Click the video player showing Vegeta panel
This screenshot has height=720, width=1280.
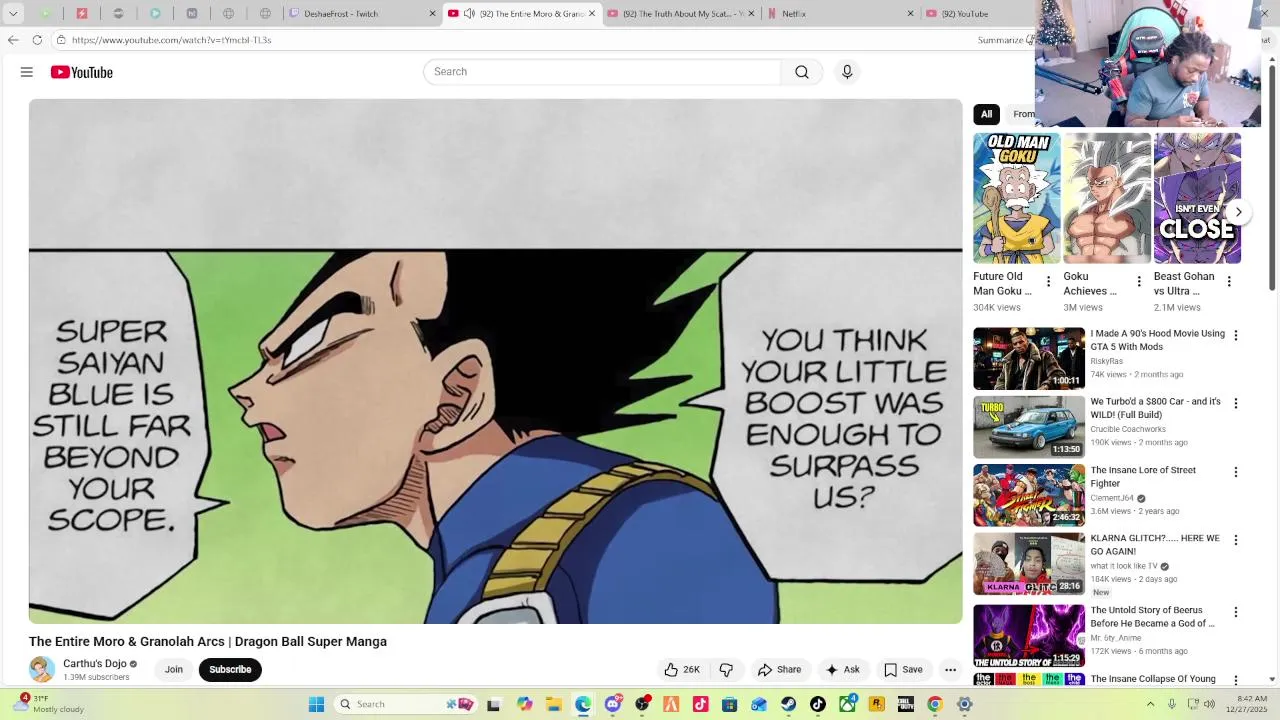click(x=496, y=361)
